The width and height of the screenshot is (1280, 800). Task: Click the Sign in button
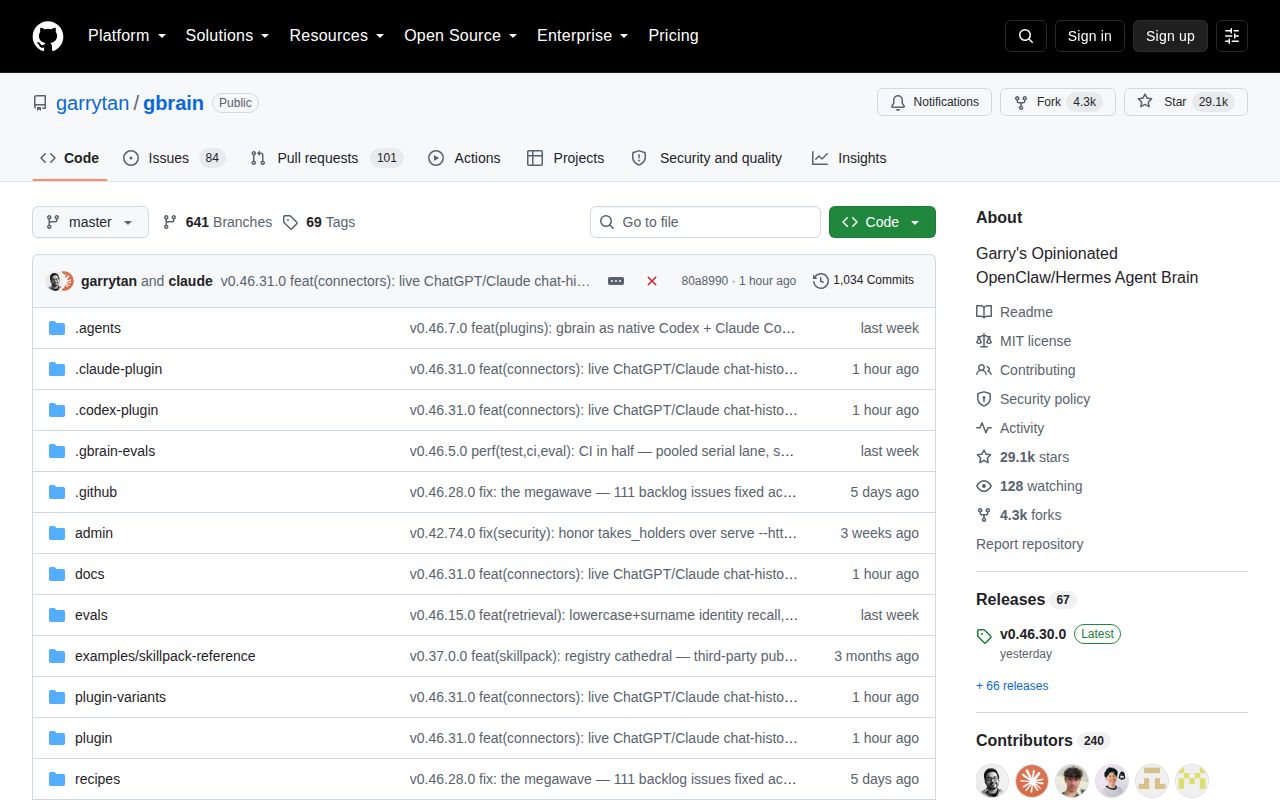pyautogui.click(x=1089, y=36)
